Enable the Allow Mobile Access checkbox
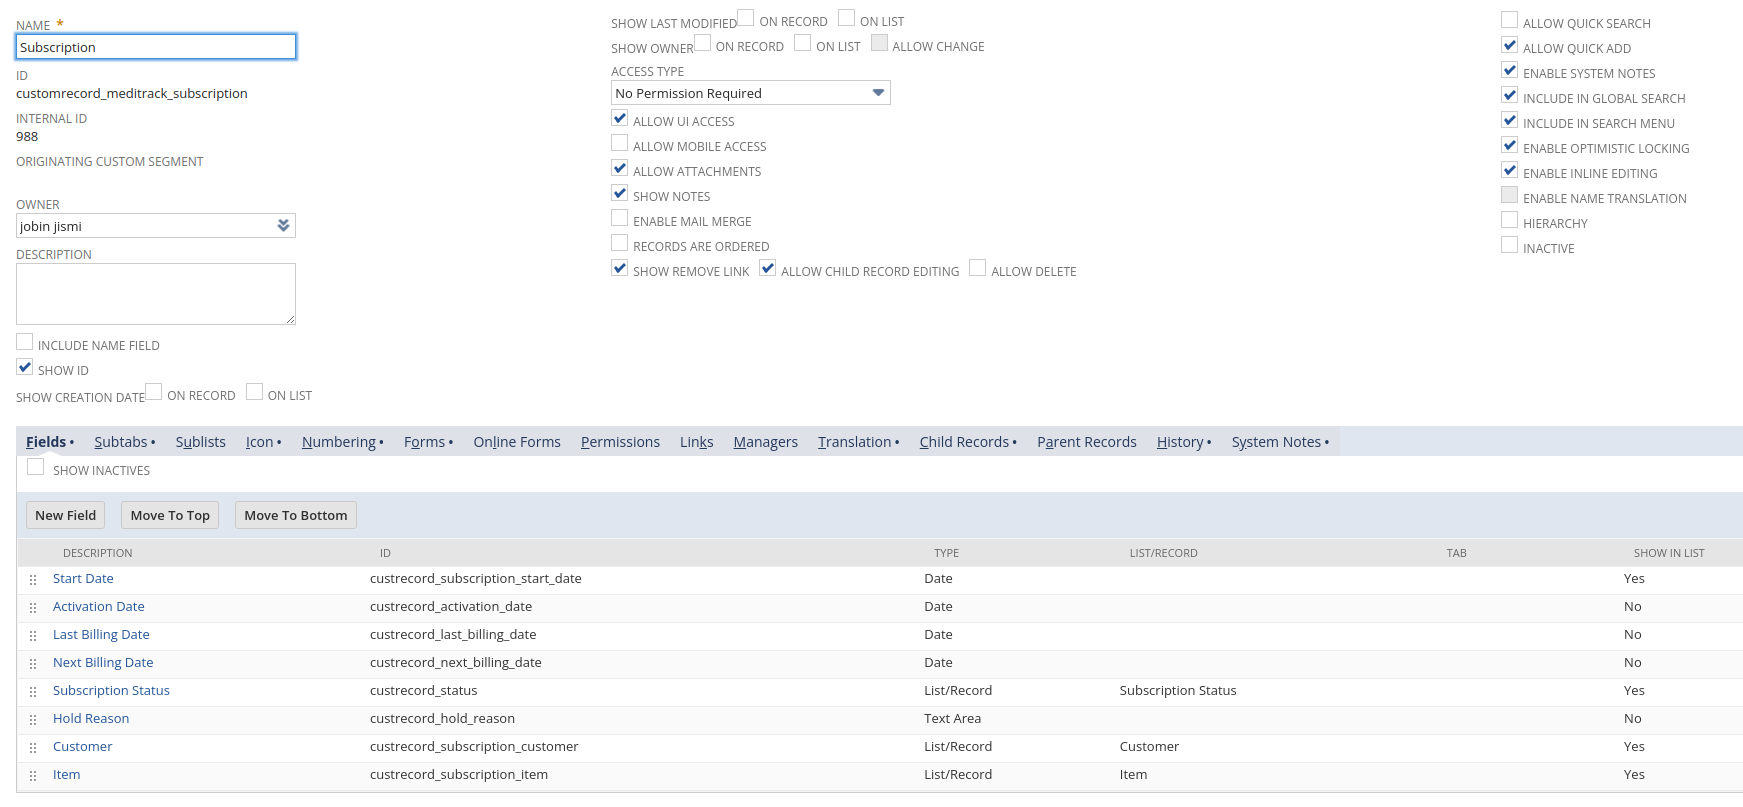Image resolution: width=1743 pixels, height=807 pixels. click(x=620, y=144)
